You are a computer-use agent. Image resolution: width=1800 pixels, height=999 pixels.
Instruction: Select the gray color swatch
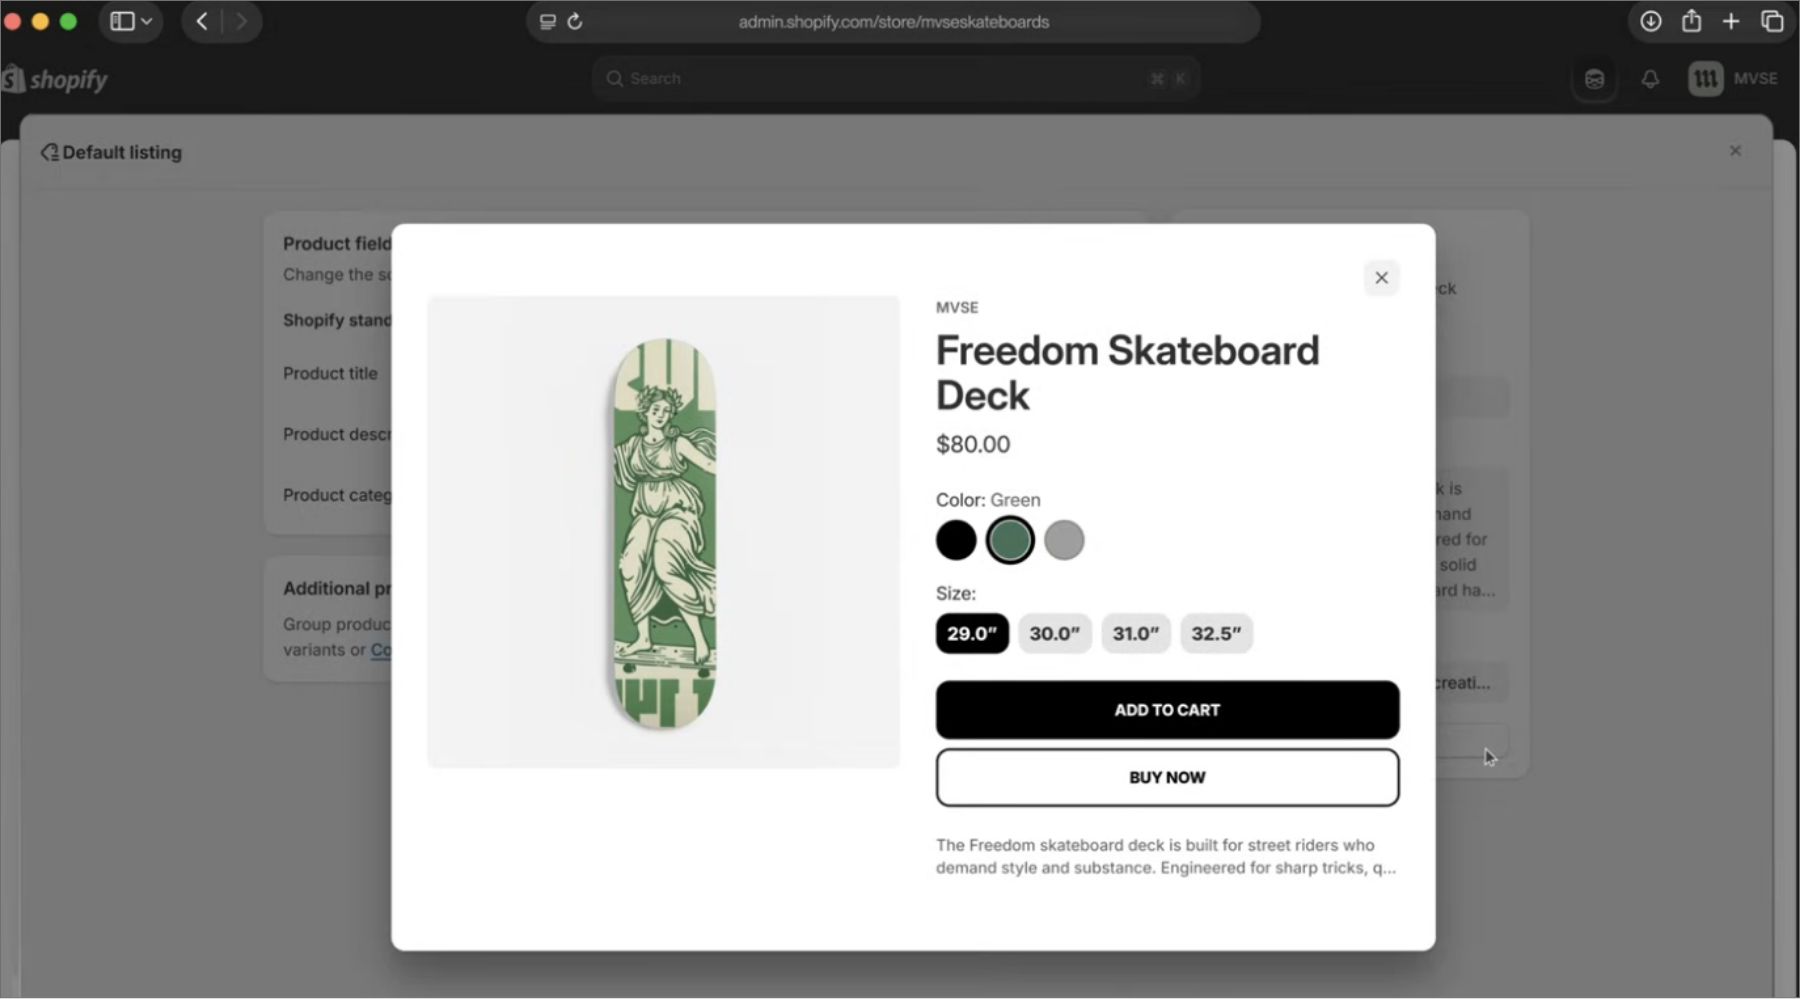point(1064,541)
